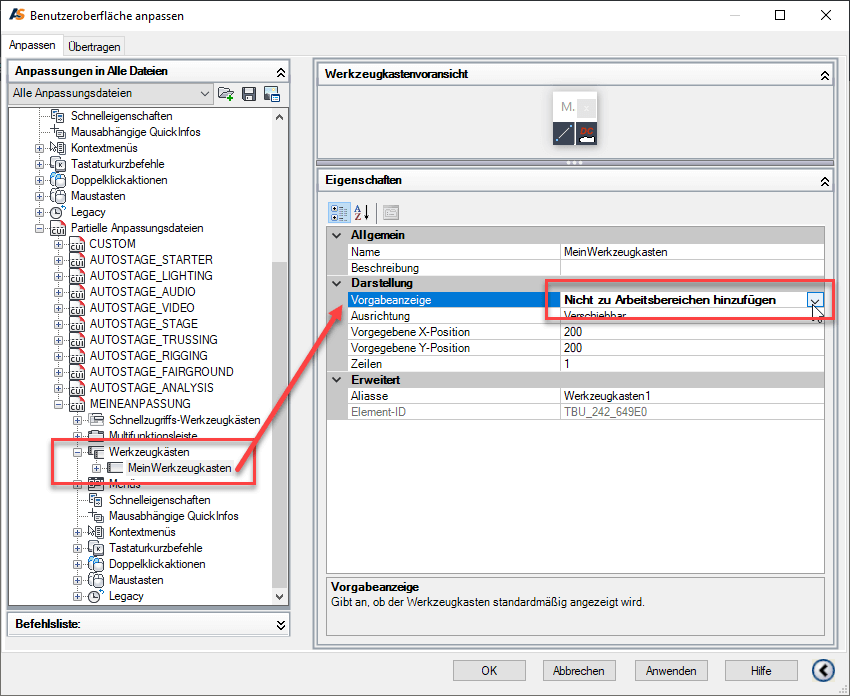
Task: Switch to the Anpassen tab
Action: 32,45
